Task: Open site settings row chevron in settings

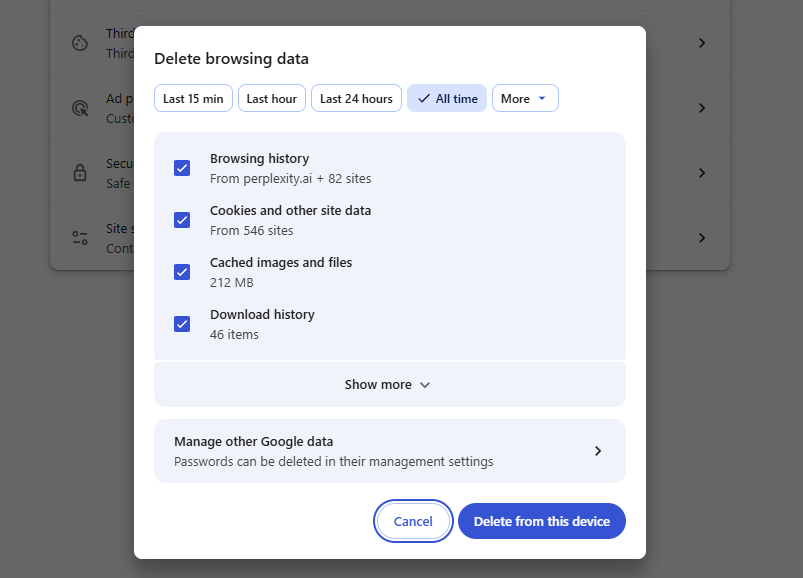Action: point(702,238)
